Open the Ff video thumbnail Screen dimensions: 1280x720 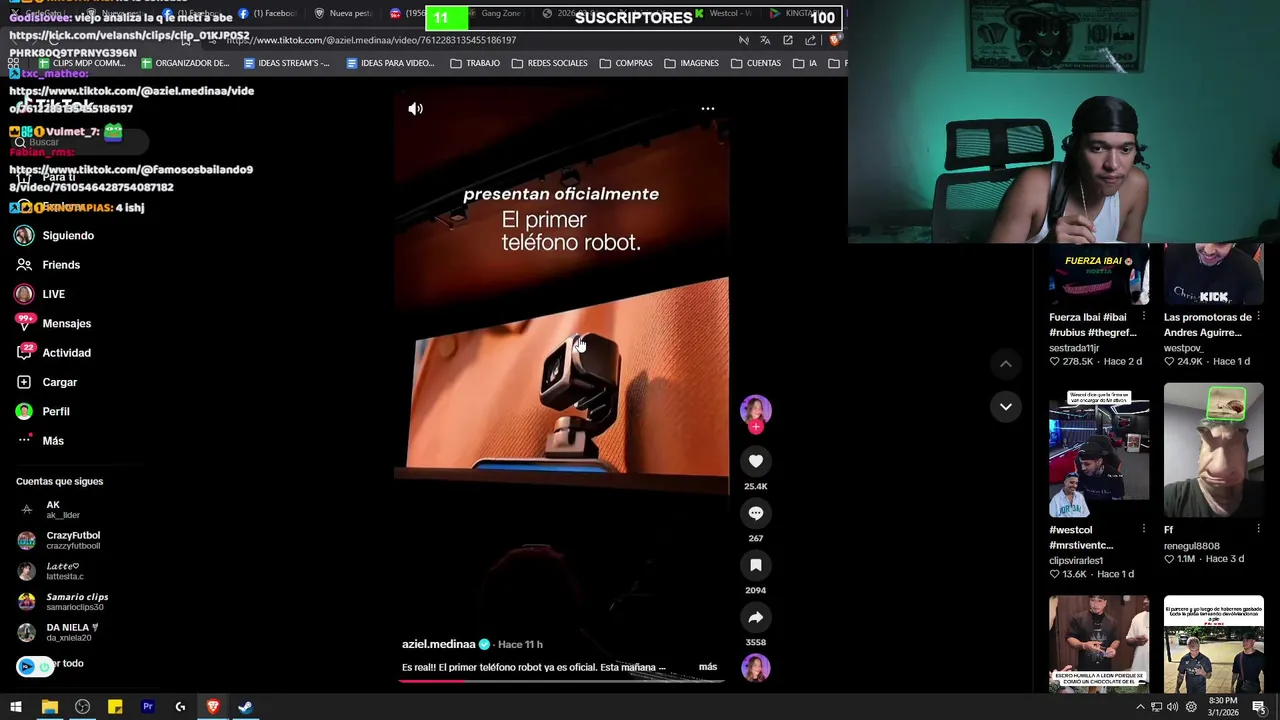coord(1213,450)
